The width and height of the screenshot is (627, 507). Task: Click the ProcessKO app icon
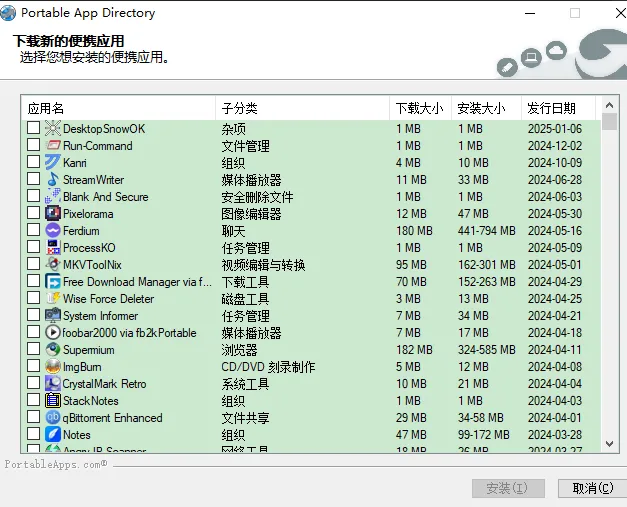(53, 247)
